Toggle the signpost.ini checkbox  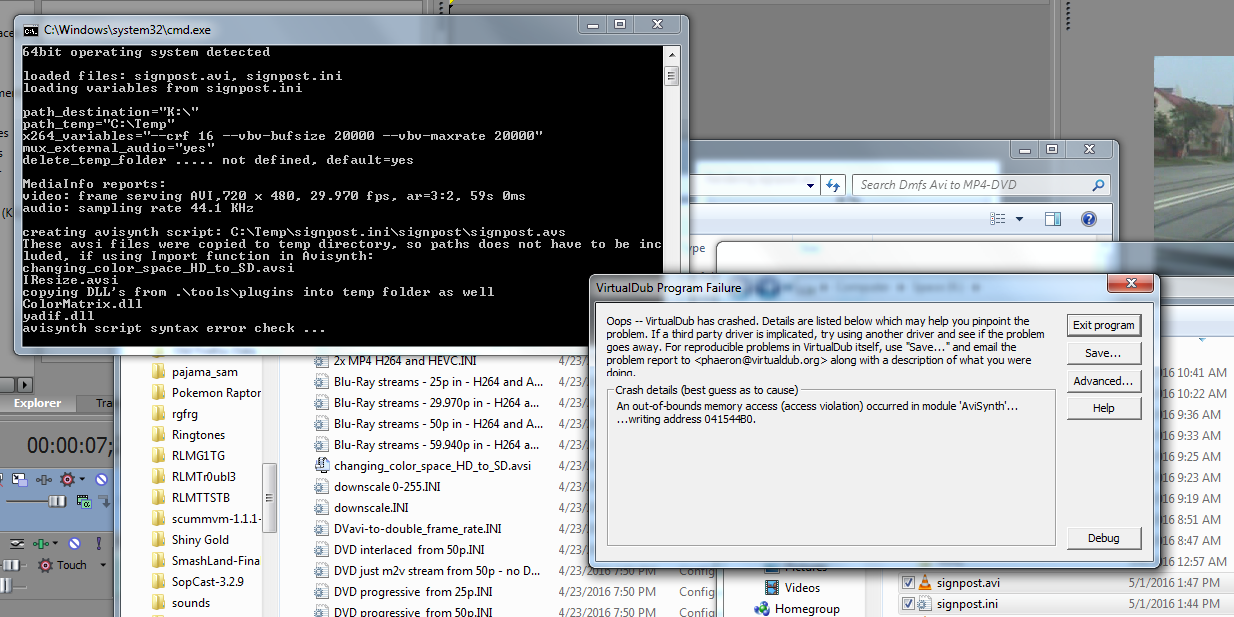[x=908, y=604]
